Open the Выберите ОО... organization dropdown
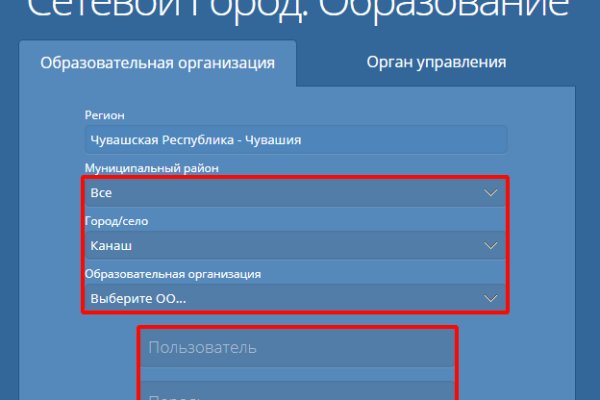This screenshot has width=600, height=400. [x=295, y=298]
